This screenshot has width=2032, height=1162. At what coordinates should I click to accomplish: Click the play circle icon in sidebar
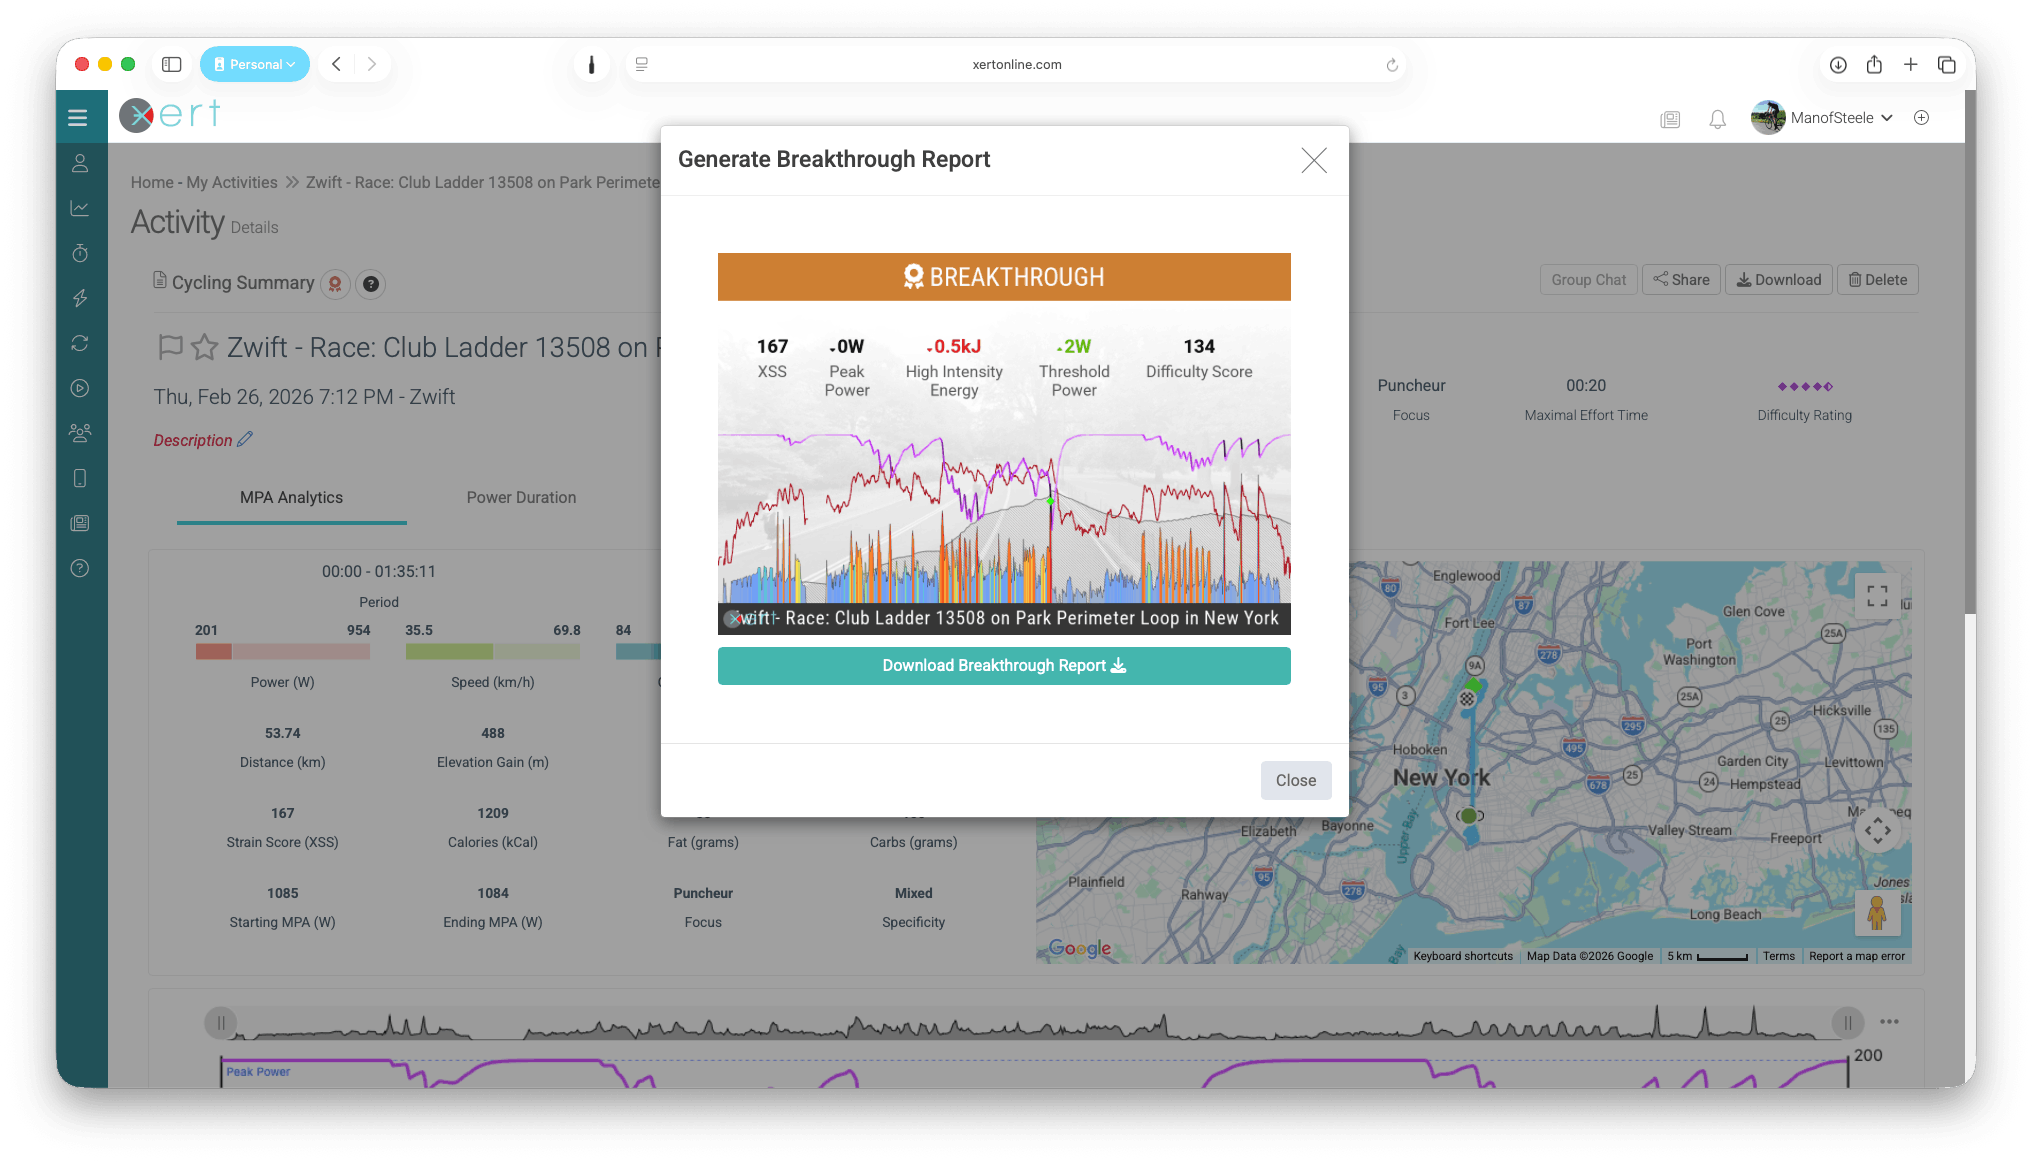(x=80, y=388)
